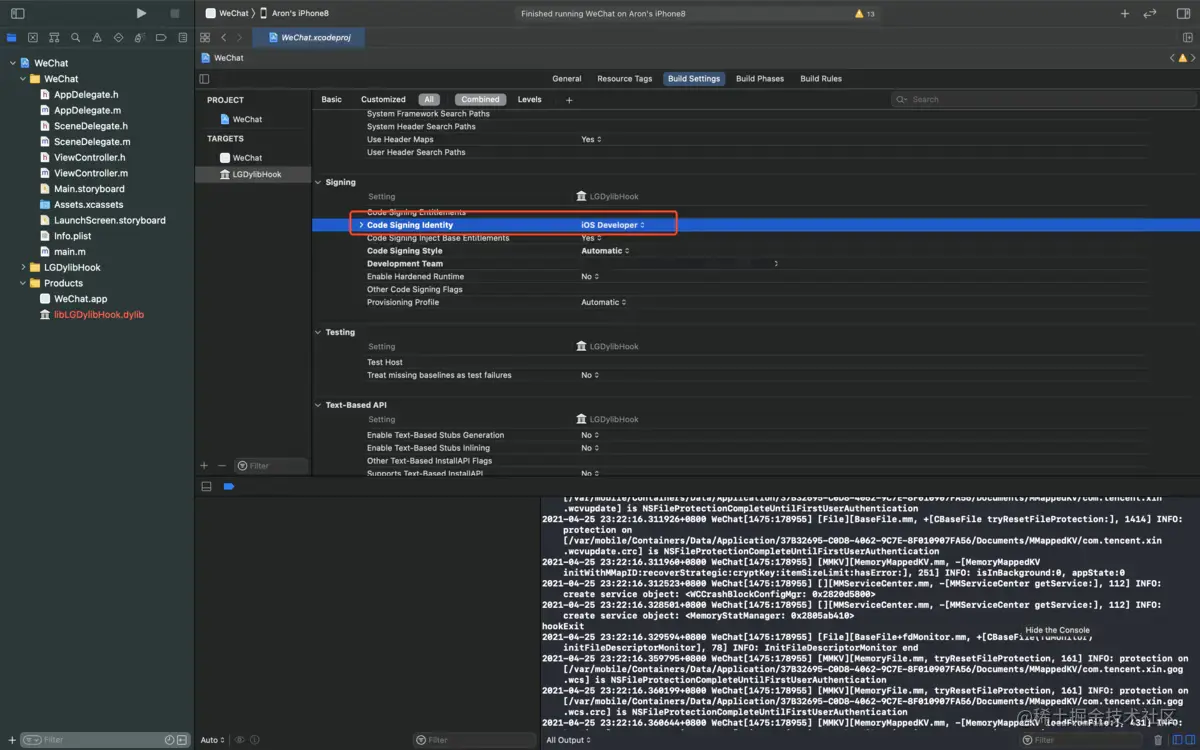Remove target with the minus button

(x=222, y=465)
